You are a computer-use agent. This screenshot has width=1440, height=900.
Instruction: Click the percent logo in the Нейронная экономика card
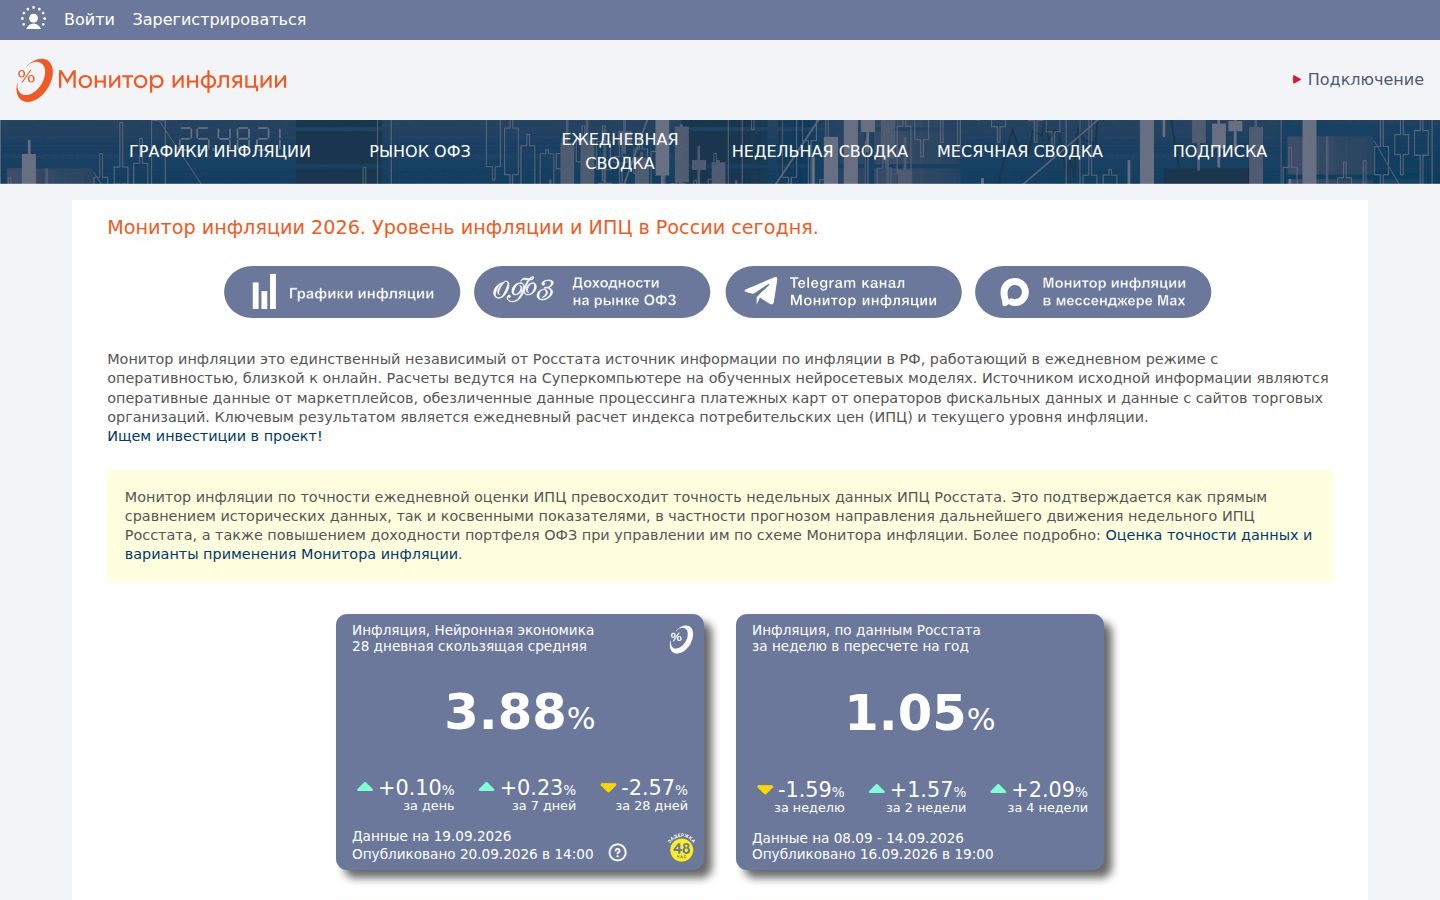tap(680, 639)
